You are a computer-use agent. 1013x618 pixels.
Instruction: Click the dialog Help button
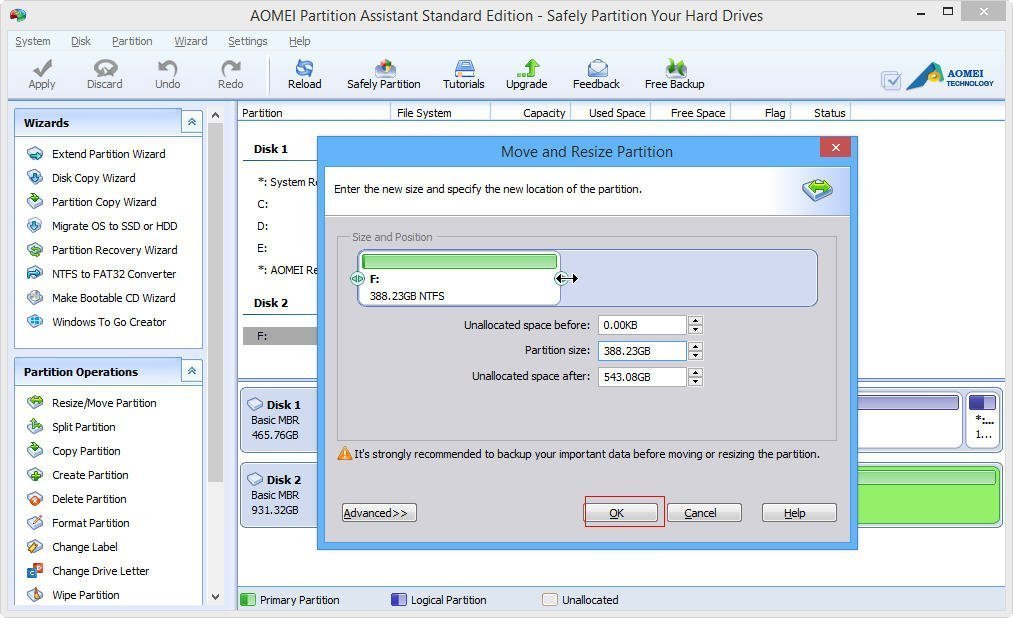pos(799,513)
